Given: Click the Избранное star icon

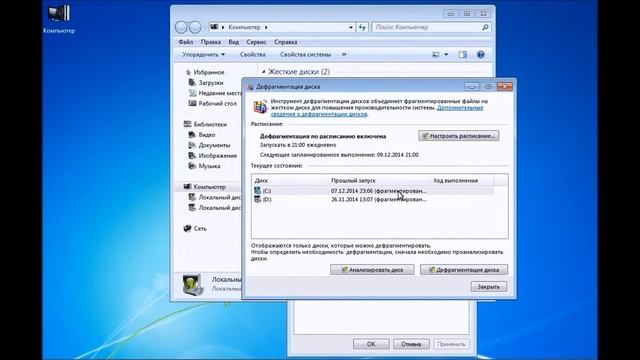Looking at the screenshot, I should pos(188,72).
